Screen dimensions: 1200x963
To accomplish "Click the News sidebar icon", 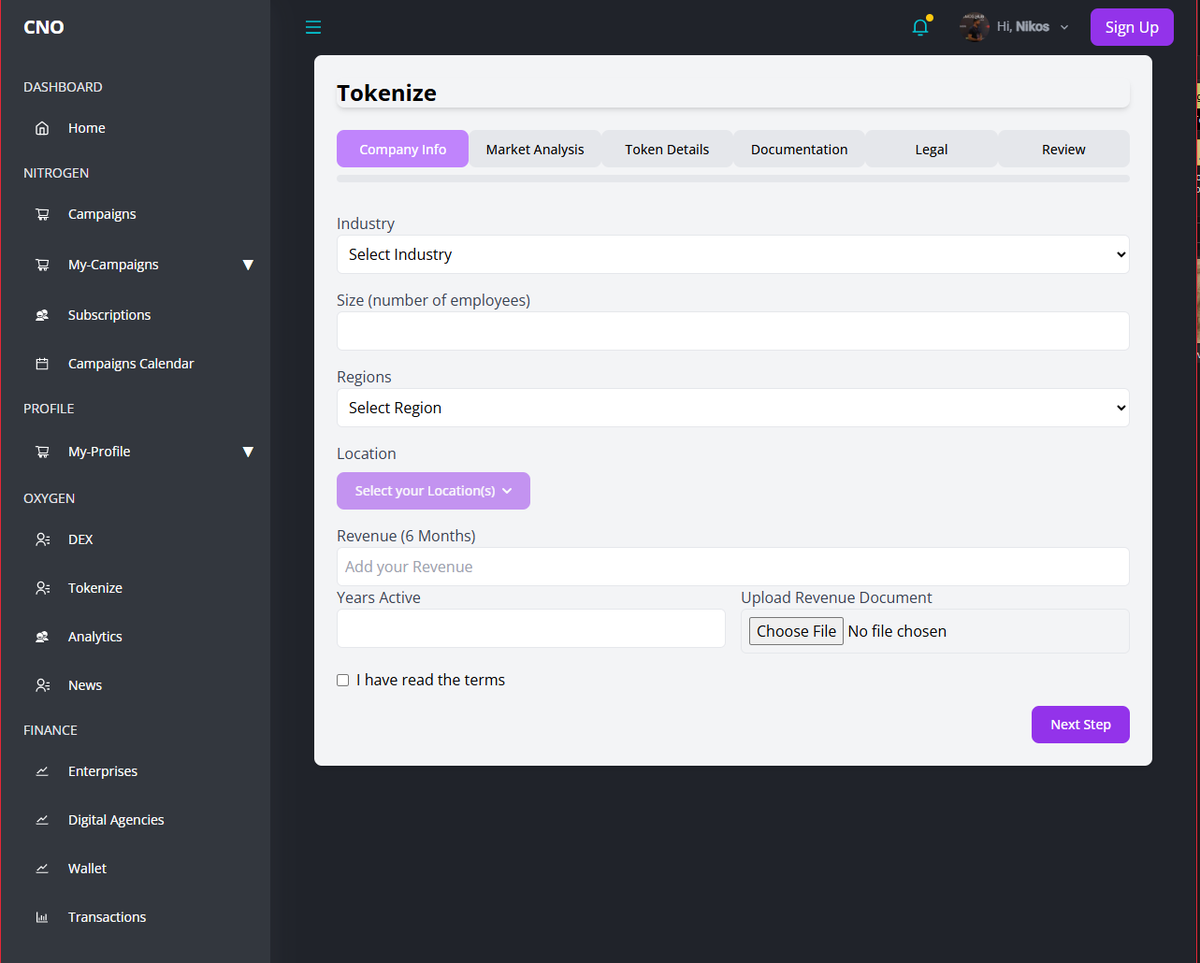I will pos(42,686).
